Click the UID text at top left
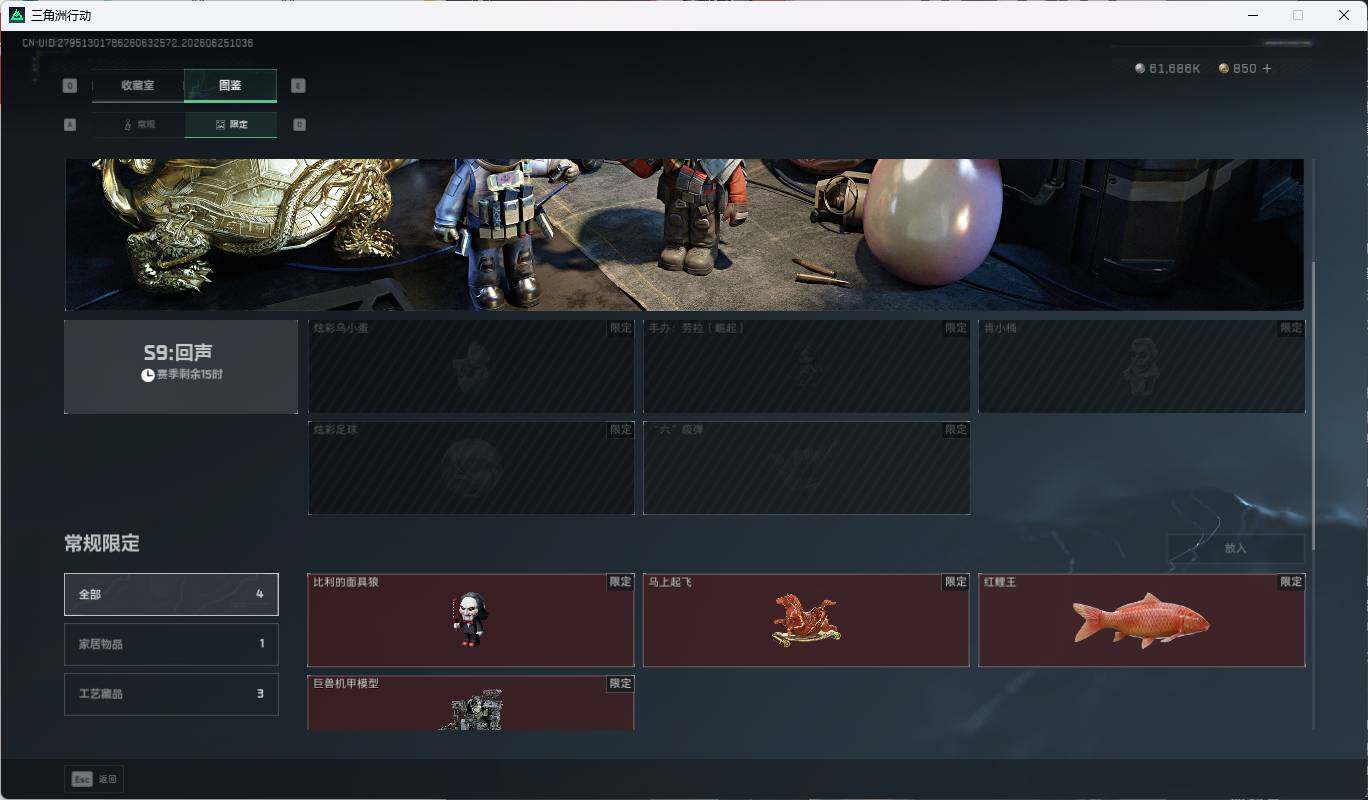Image resolution: width=1368 pixels, height=800 pixels. point(137,43)
